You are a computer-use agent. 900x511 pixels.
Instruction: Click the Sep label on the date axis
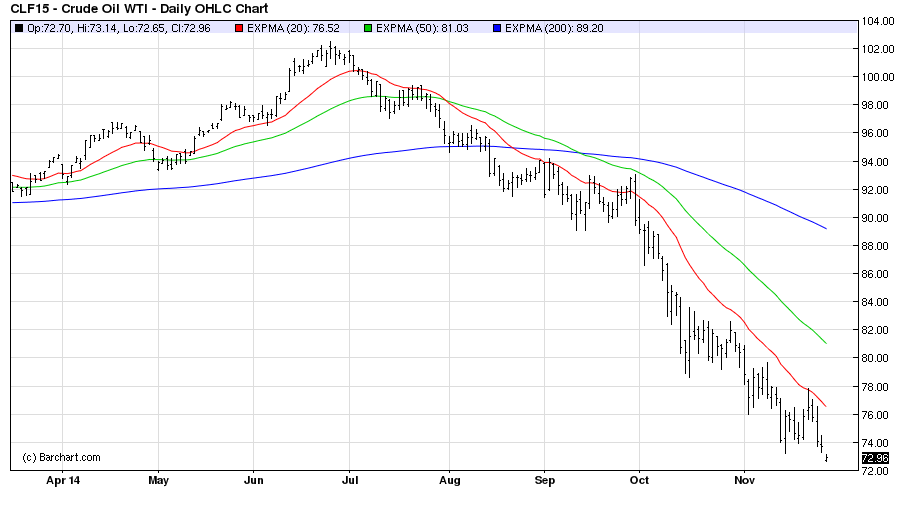544,480
